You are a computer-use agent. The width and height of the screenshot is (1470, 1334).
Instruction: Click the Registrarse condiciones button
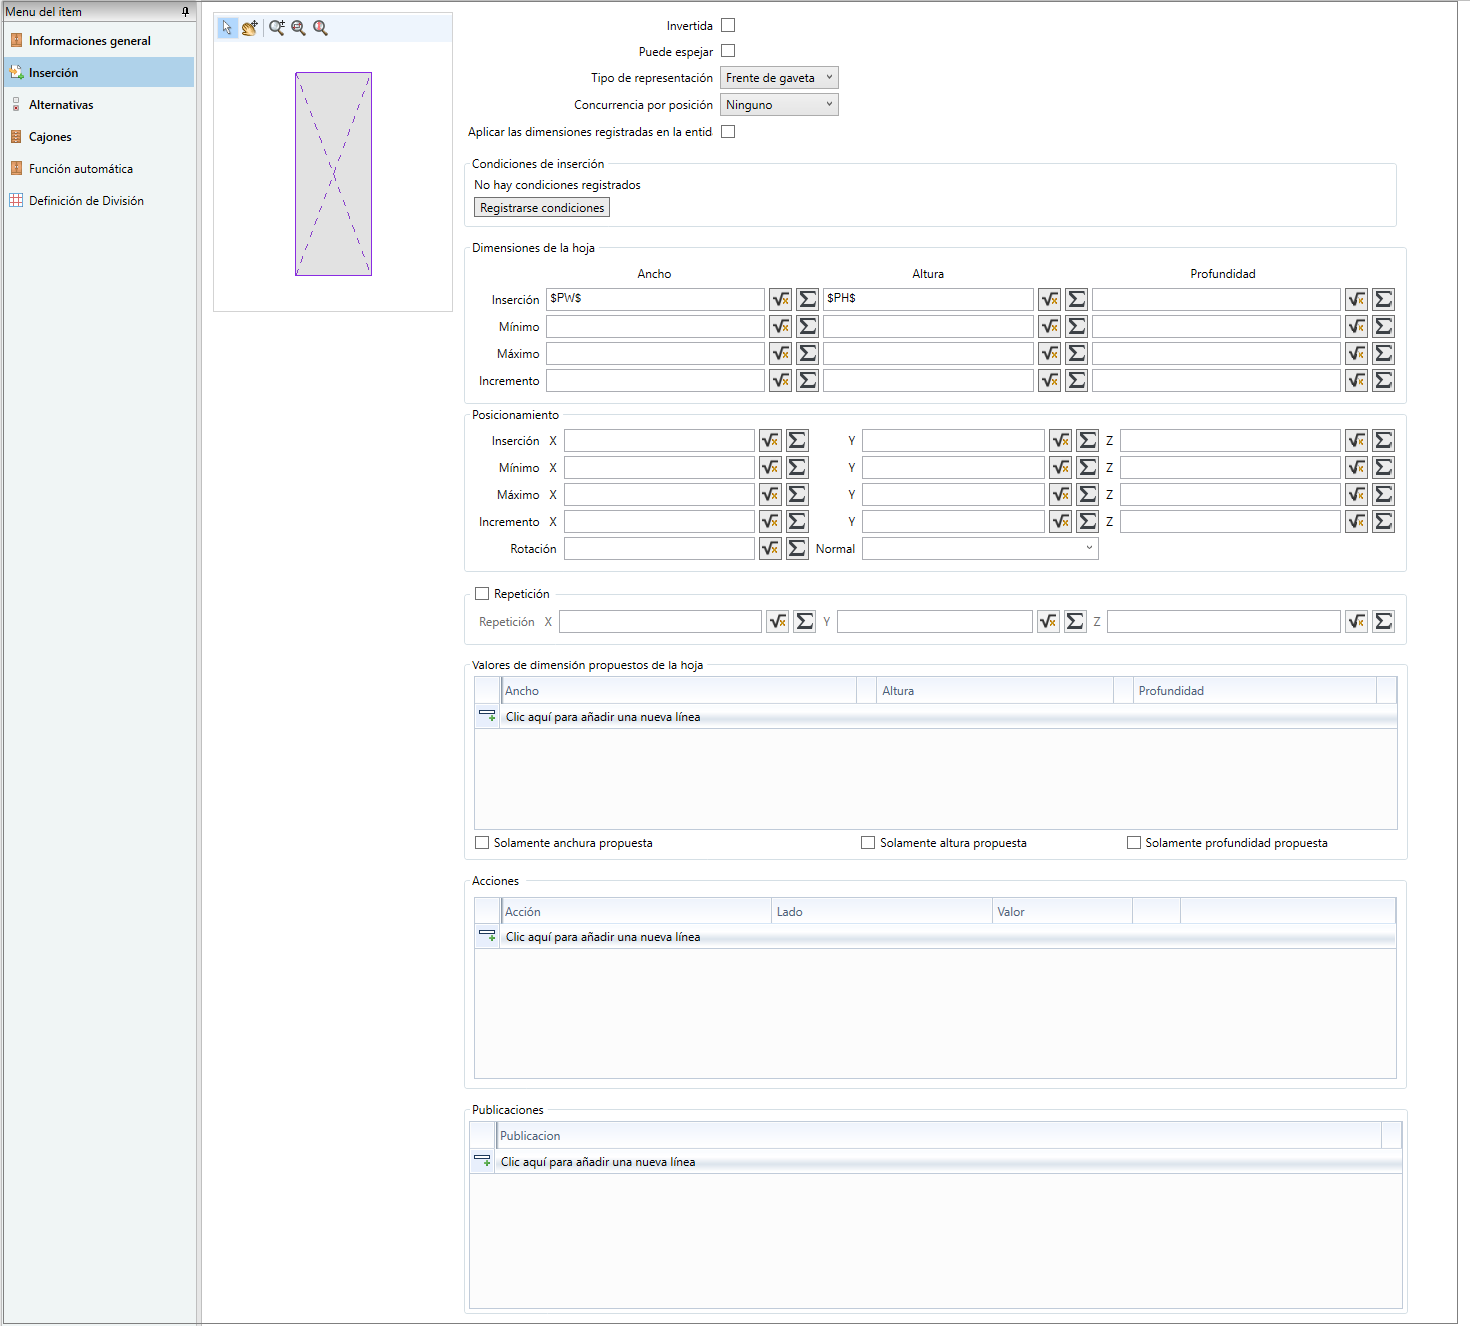542,207
